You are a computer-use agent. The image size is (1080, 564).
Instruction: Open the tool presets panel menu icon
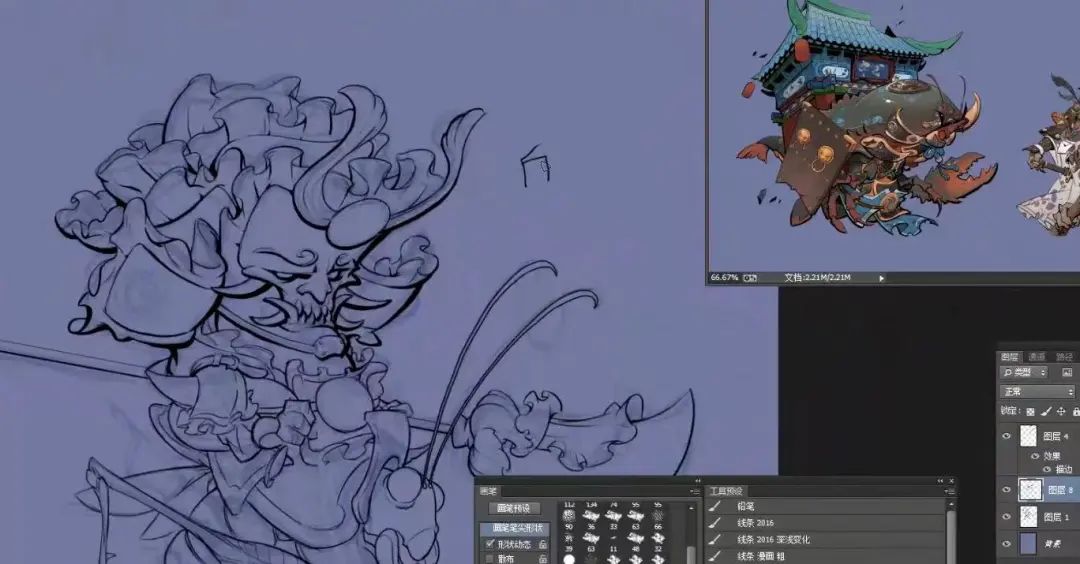pos(951,491)
